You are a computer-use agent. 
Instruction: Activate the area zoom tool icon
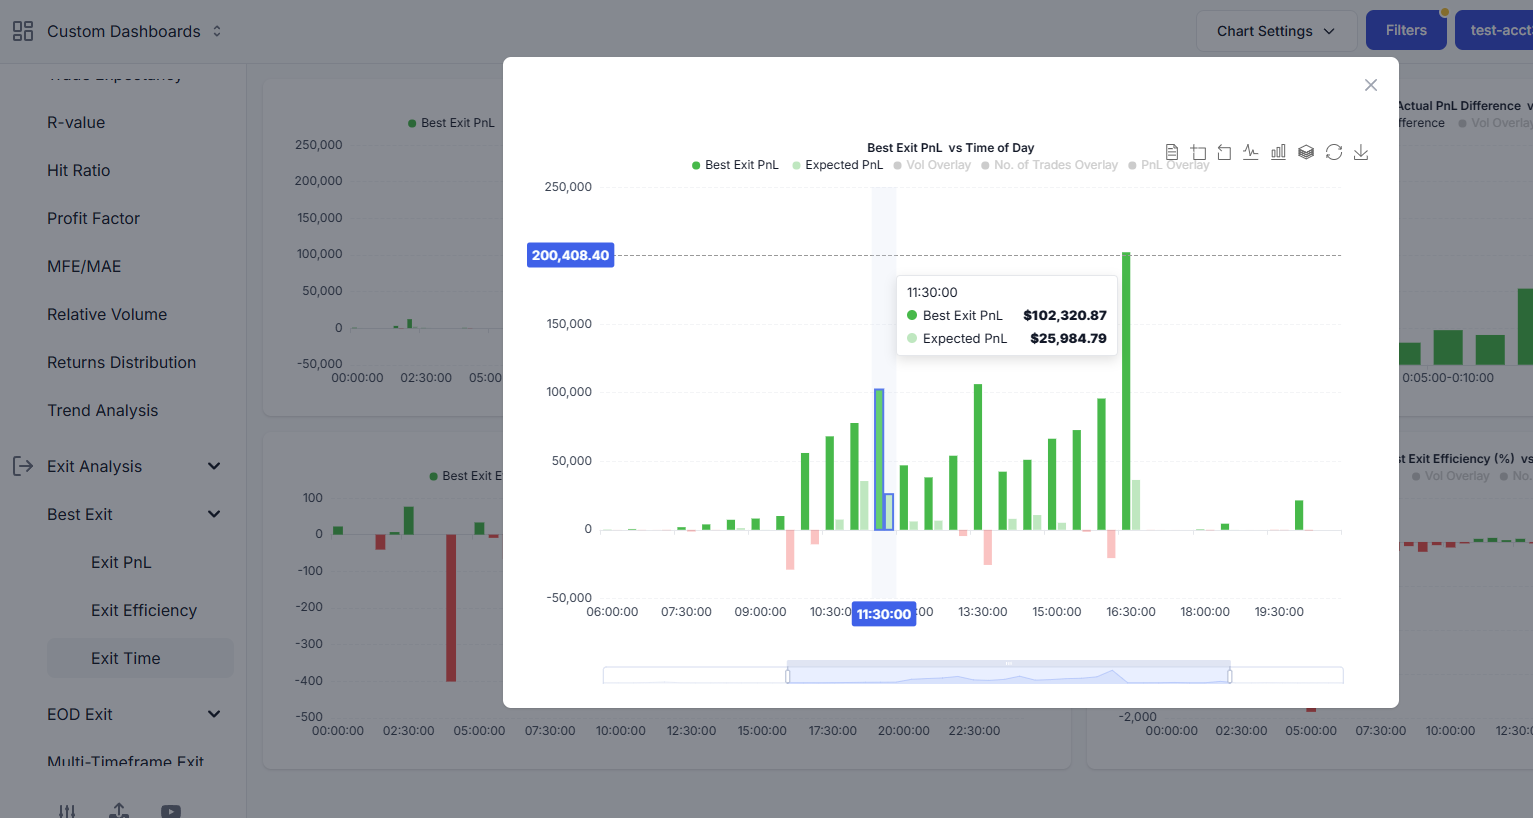click(x=1198, y=152)
